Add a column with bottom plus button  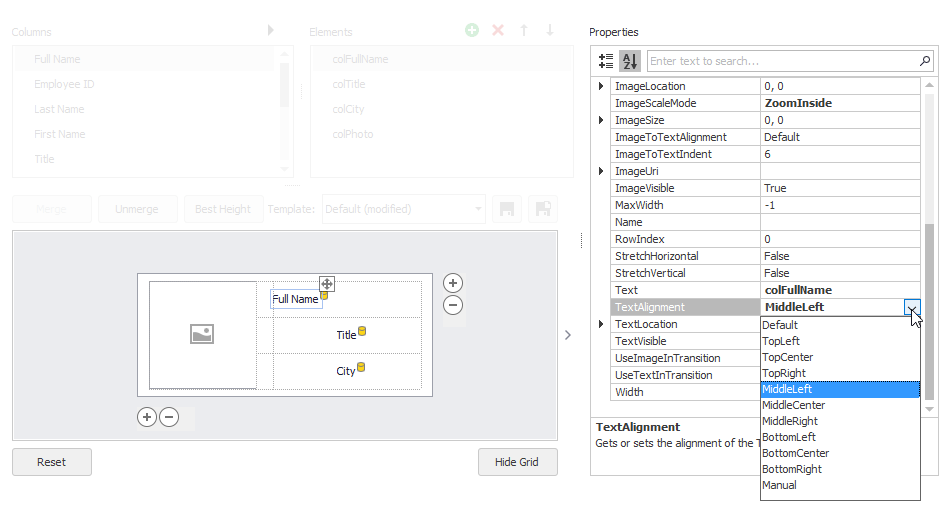point(147,417)
